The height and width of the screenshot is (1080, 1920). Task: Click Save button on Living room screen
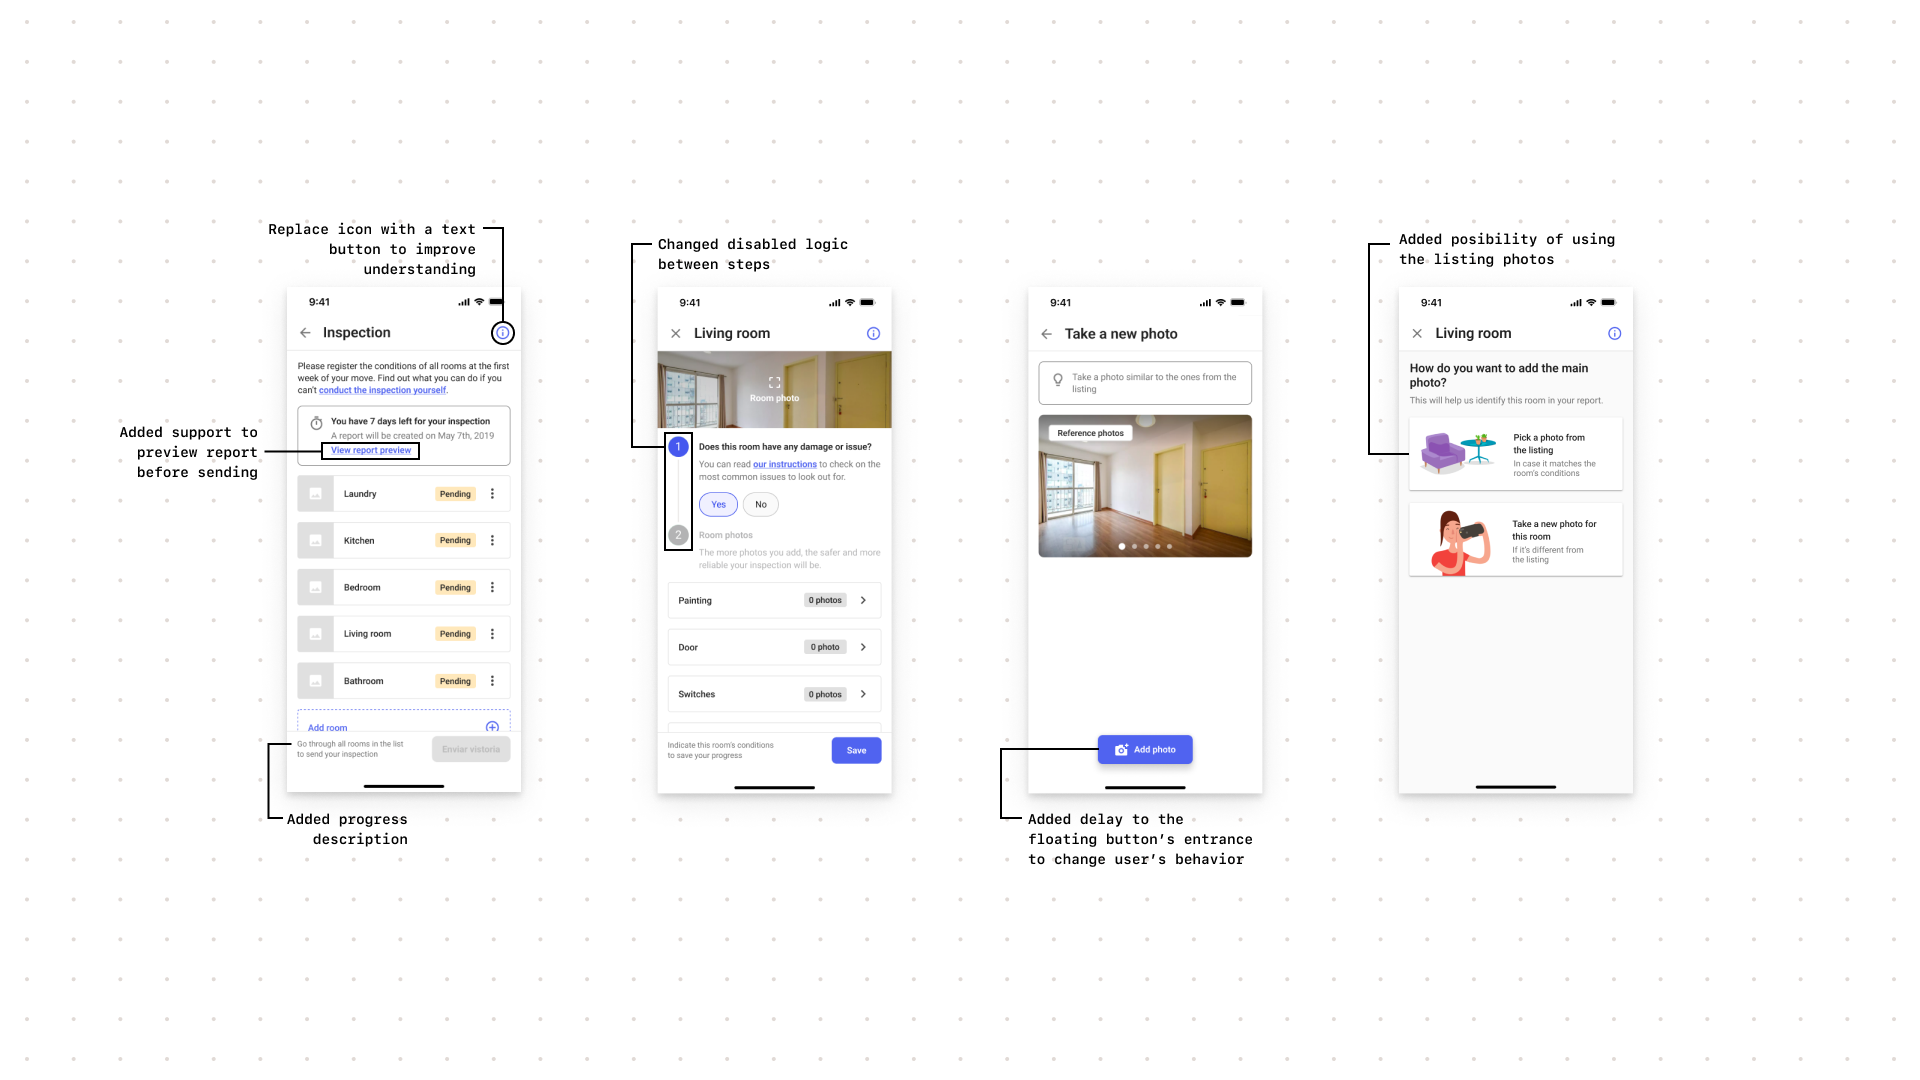[855, 749]
